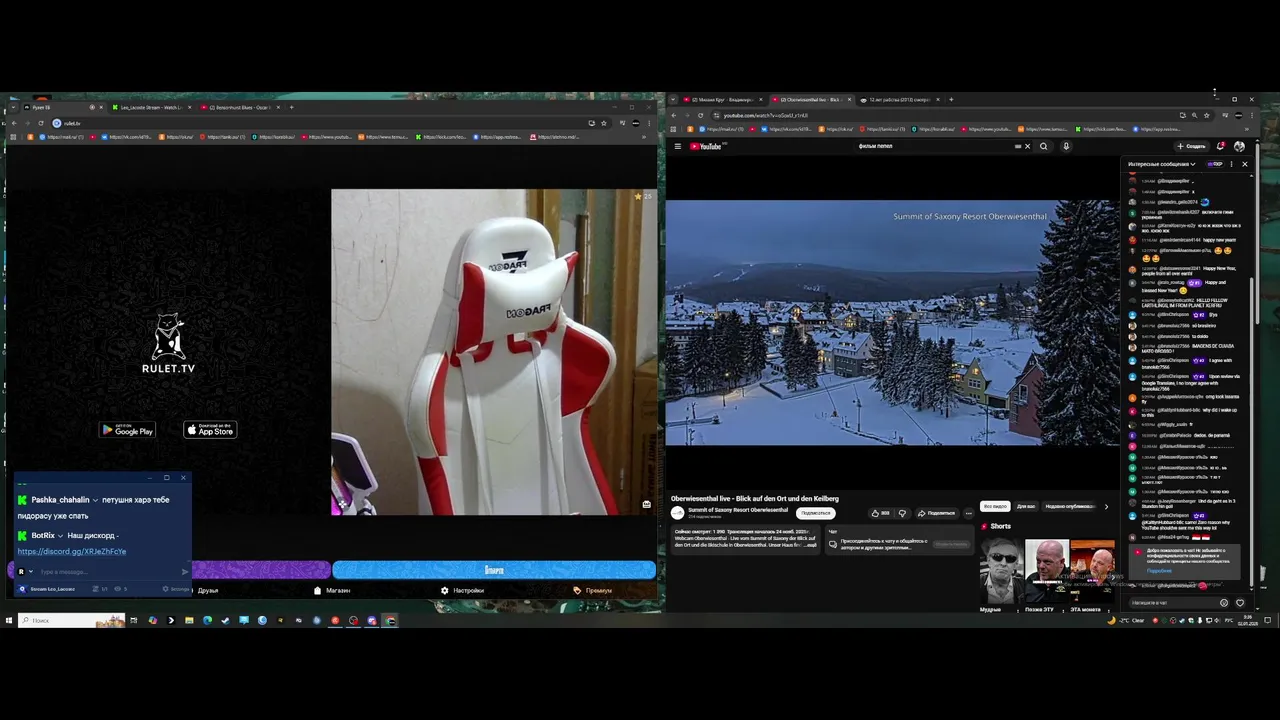Click the purple button on Rulet.tv
Viewport: 1280px width, 720px height.
pyautogui.click(x=260, y=570)
